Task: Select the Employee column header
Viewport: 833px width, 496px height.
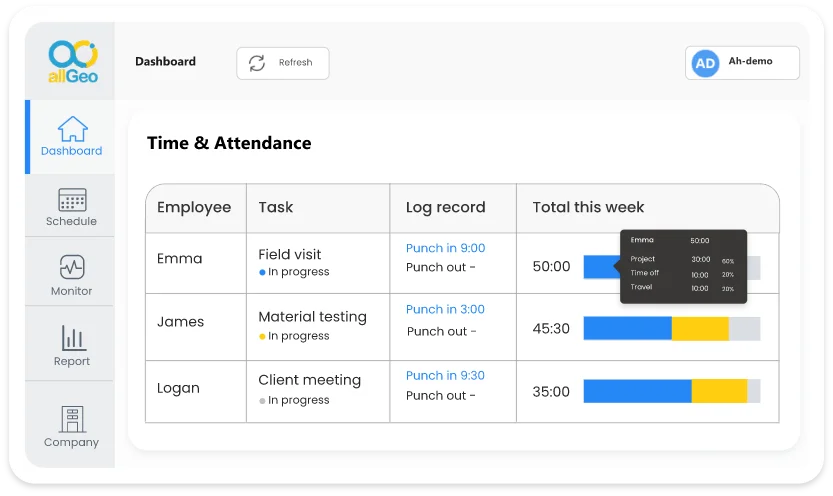Action: click(194, 208)
